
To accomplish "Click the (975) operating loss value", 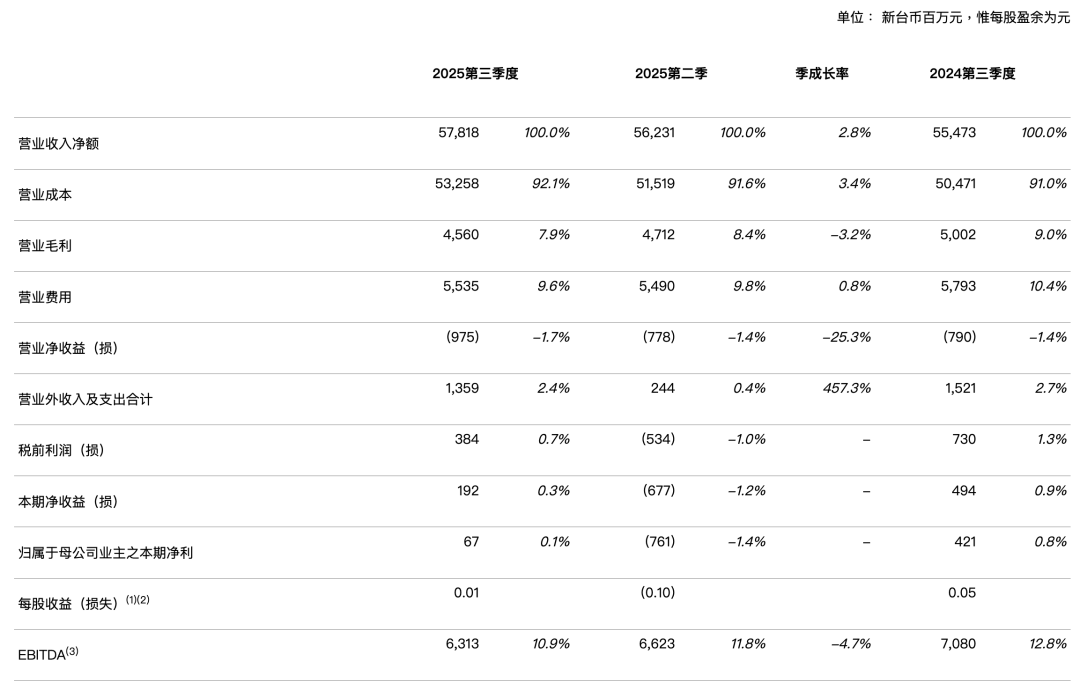I will [462, 336].
